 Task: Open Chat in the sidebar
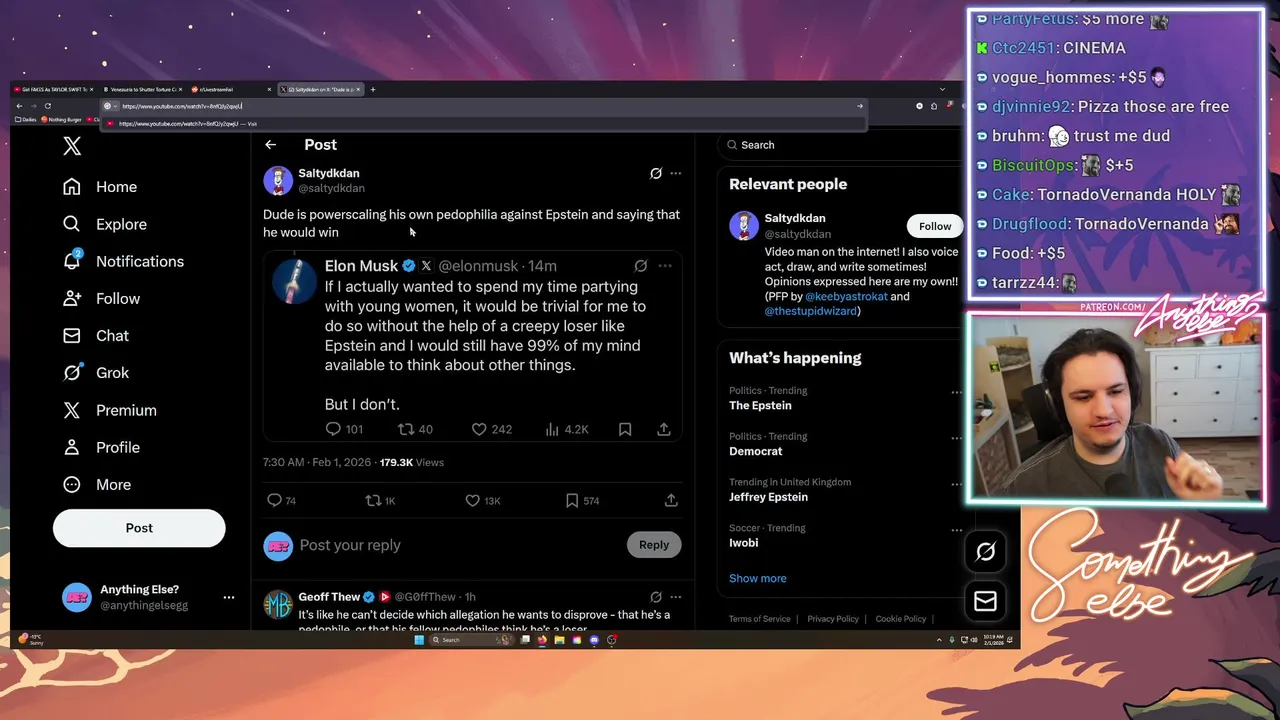click(x=95, y=335)
